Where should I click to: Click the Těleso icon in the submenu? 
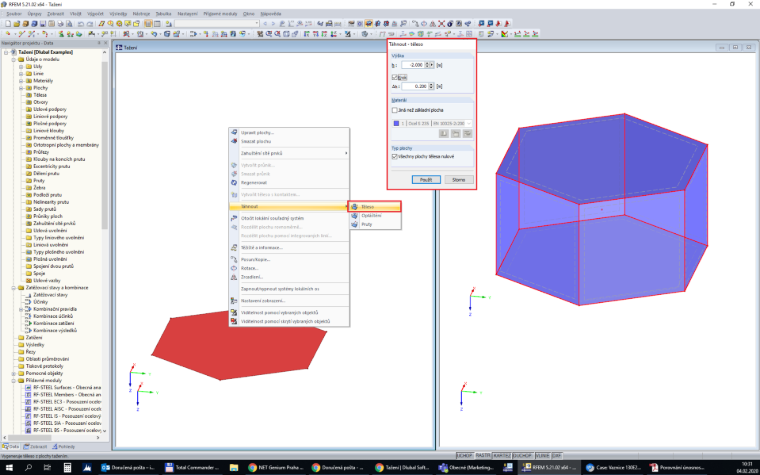[x=355, y=206]
